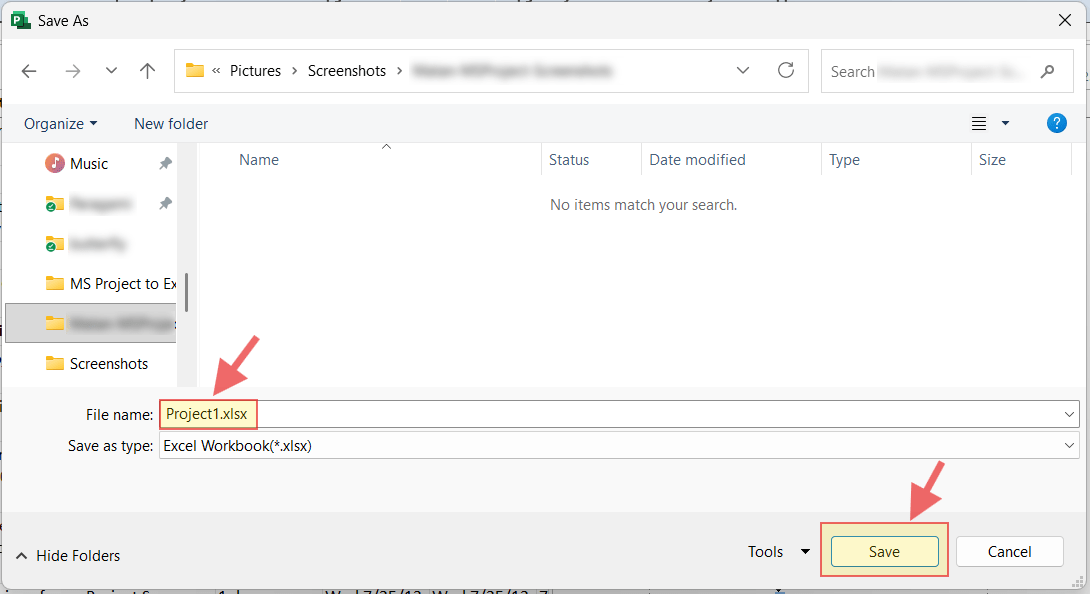Open the Tools dropdown
Viewport: 1090px width, 594px height.
coord(779,551)
